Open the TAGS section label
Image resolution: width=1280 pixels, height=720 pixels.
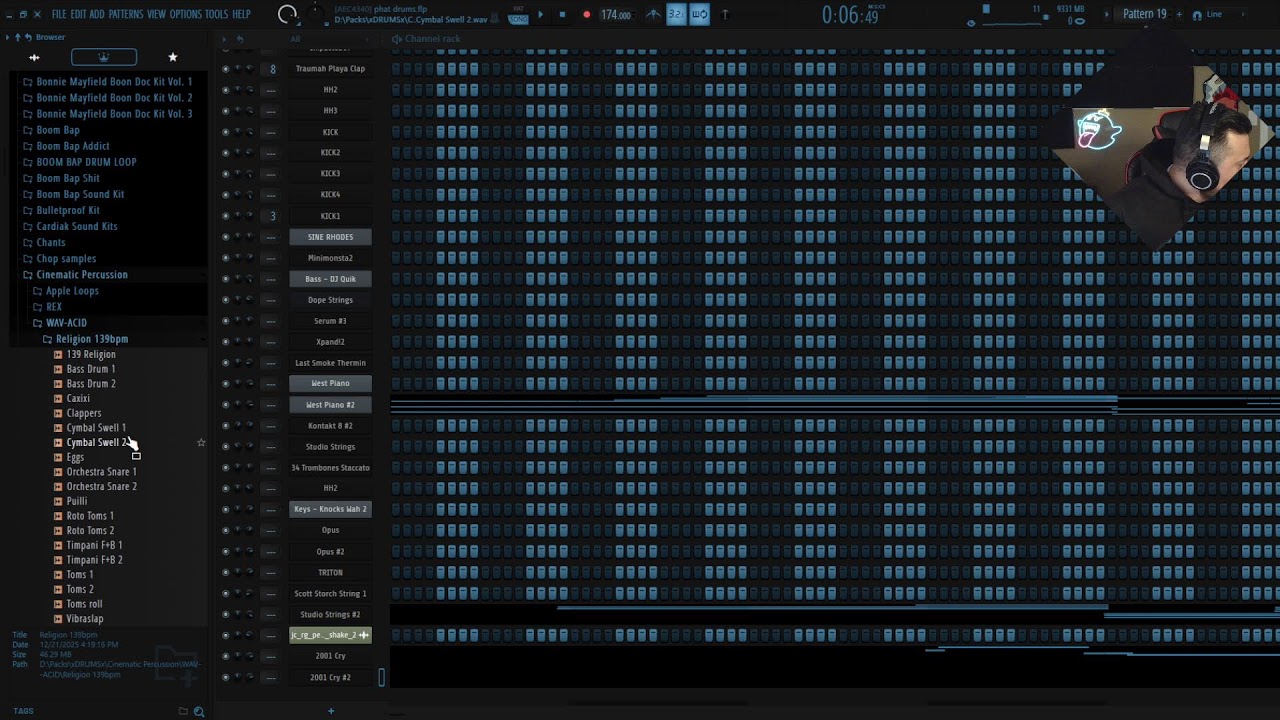pyautogui.click(x=23, y=711)
